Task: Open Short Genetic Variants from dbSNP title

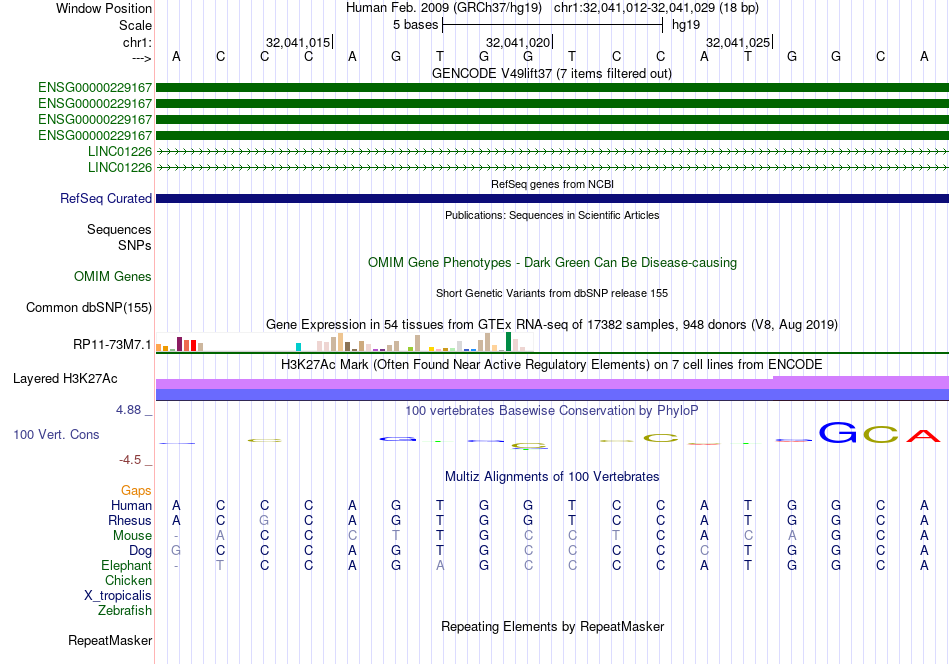Action: tap(552, 293)
